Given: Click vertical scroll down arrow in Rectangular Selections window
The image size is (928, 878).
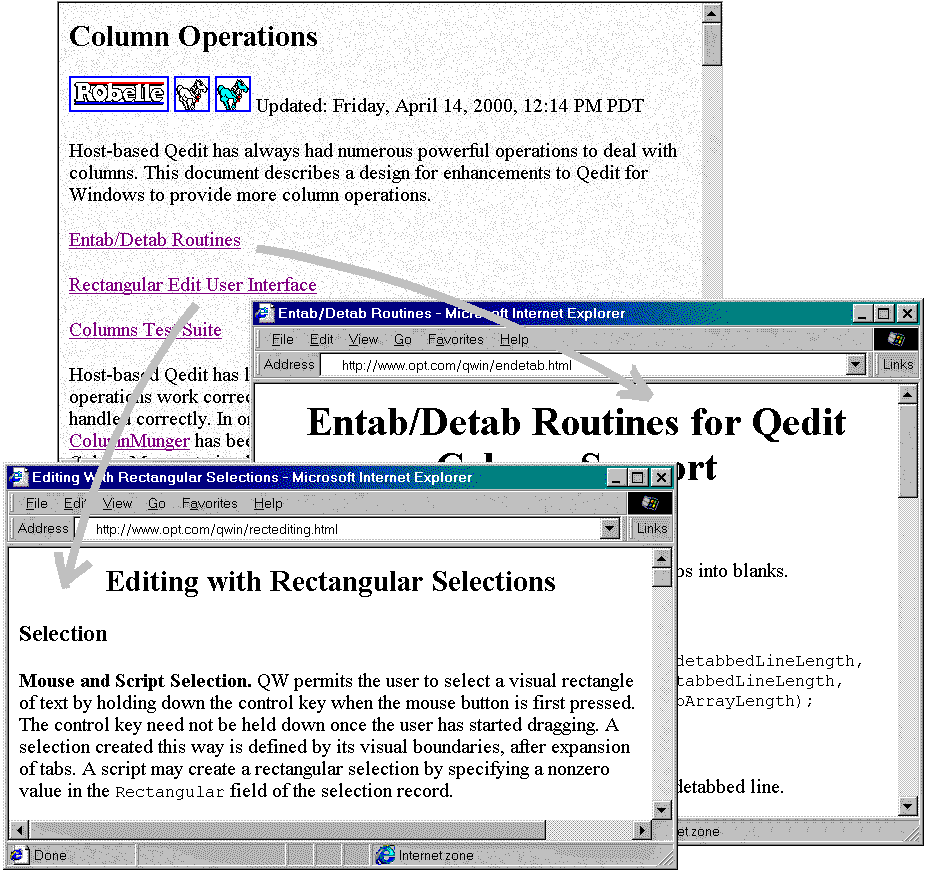Looking at the screenshot, I should coord(662,809).
